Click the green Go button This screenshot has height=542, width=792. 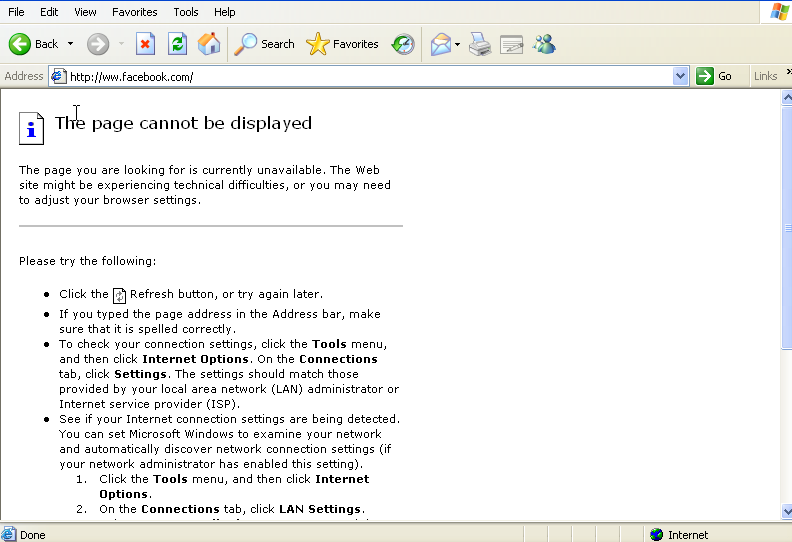click(714, 76)
